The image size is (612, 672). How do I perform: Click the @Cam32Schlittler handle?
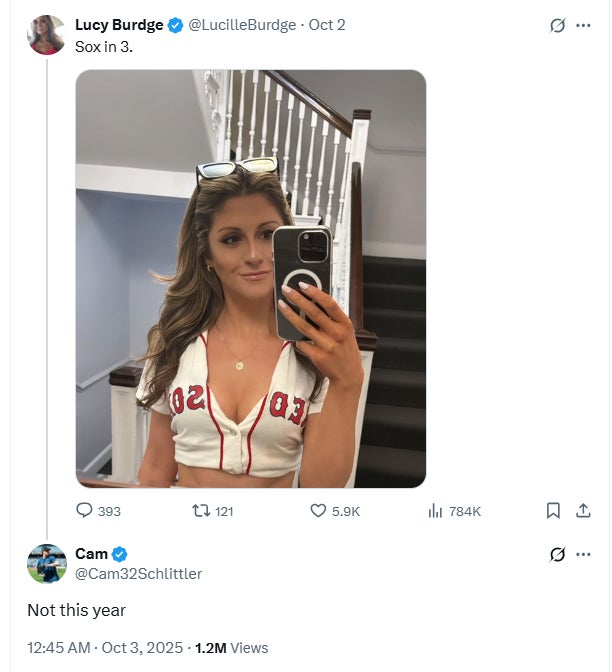(x=138, y=573)
